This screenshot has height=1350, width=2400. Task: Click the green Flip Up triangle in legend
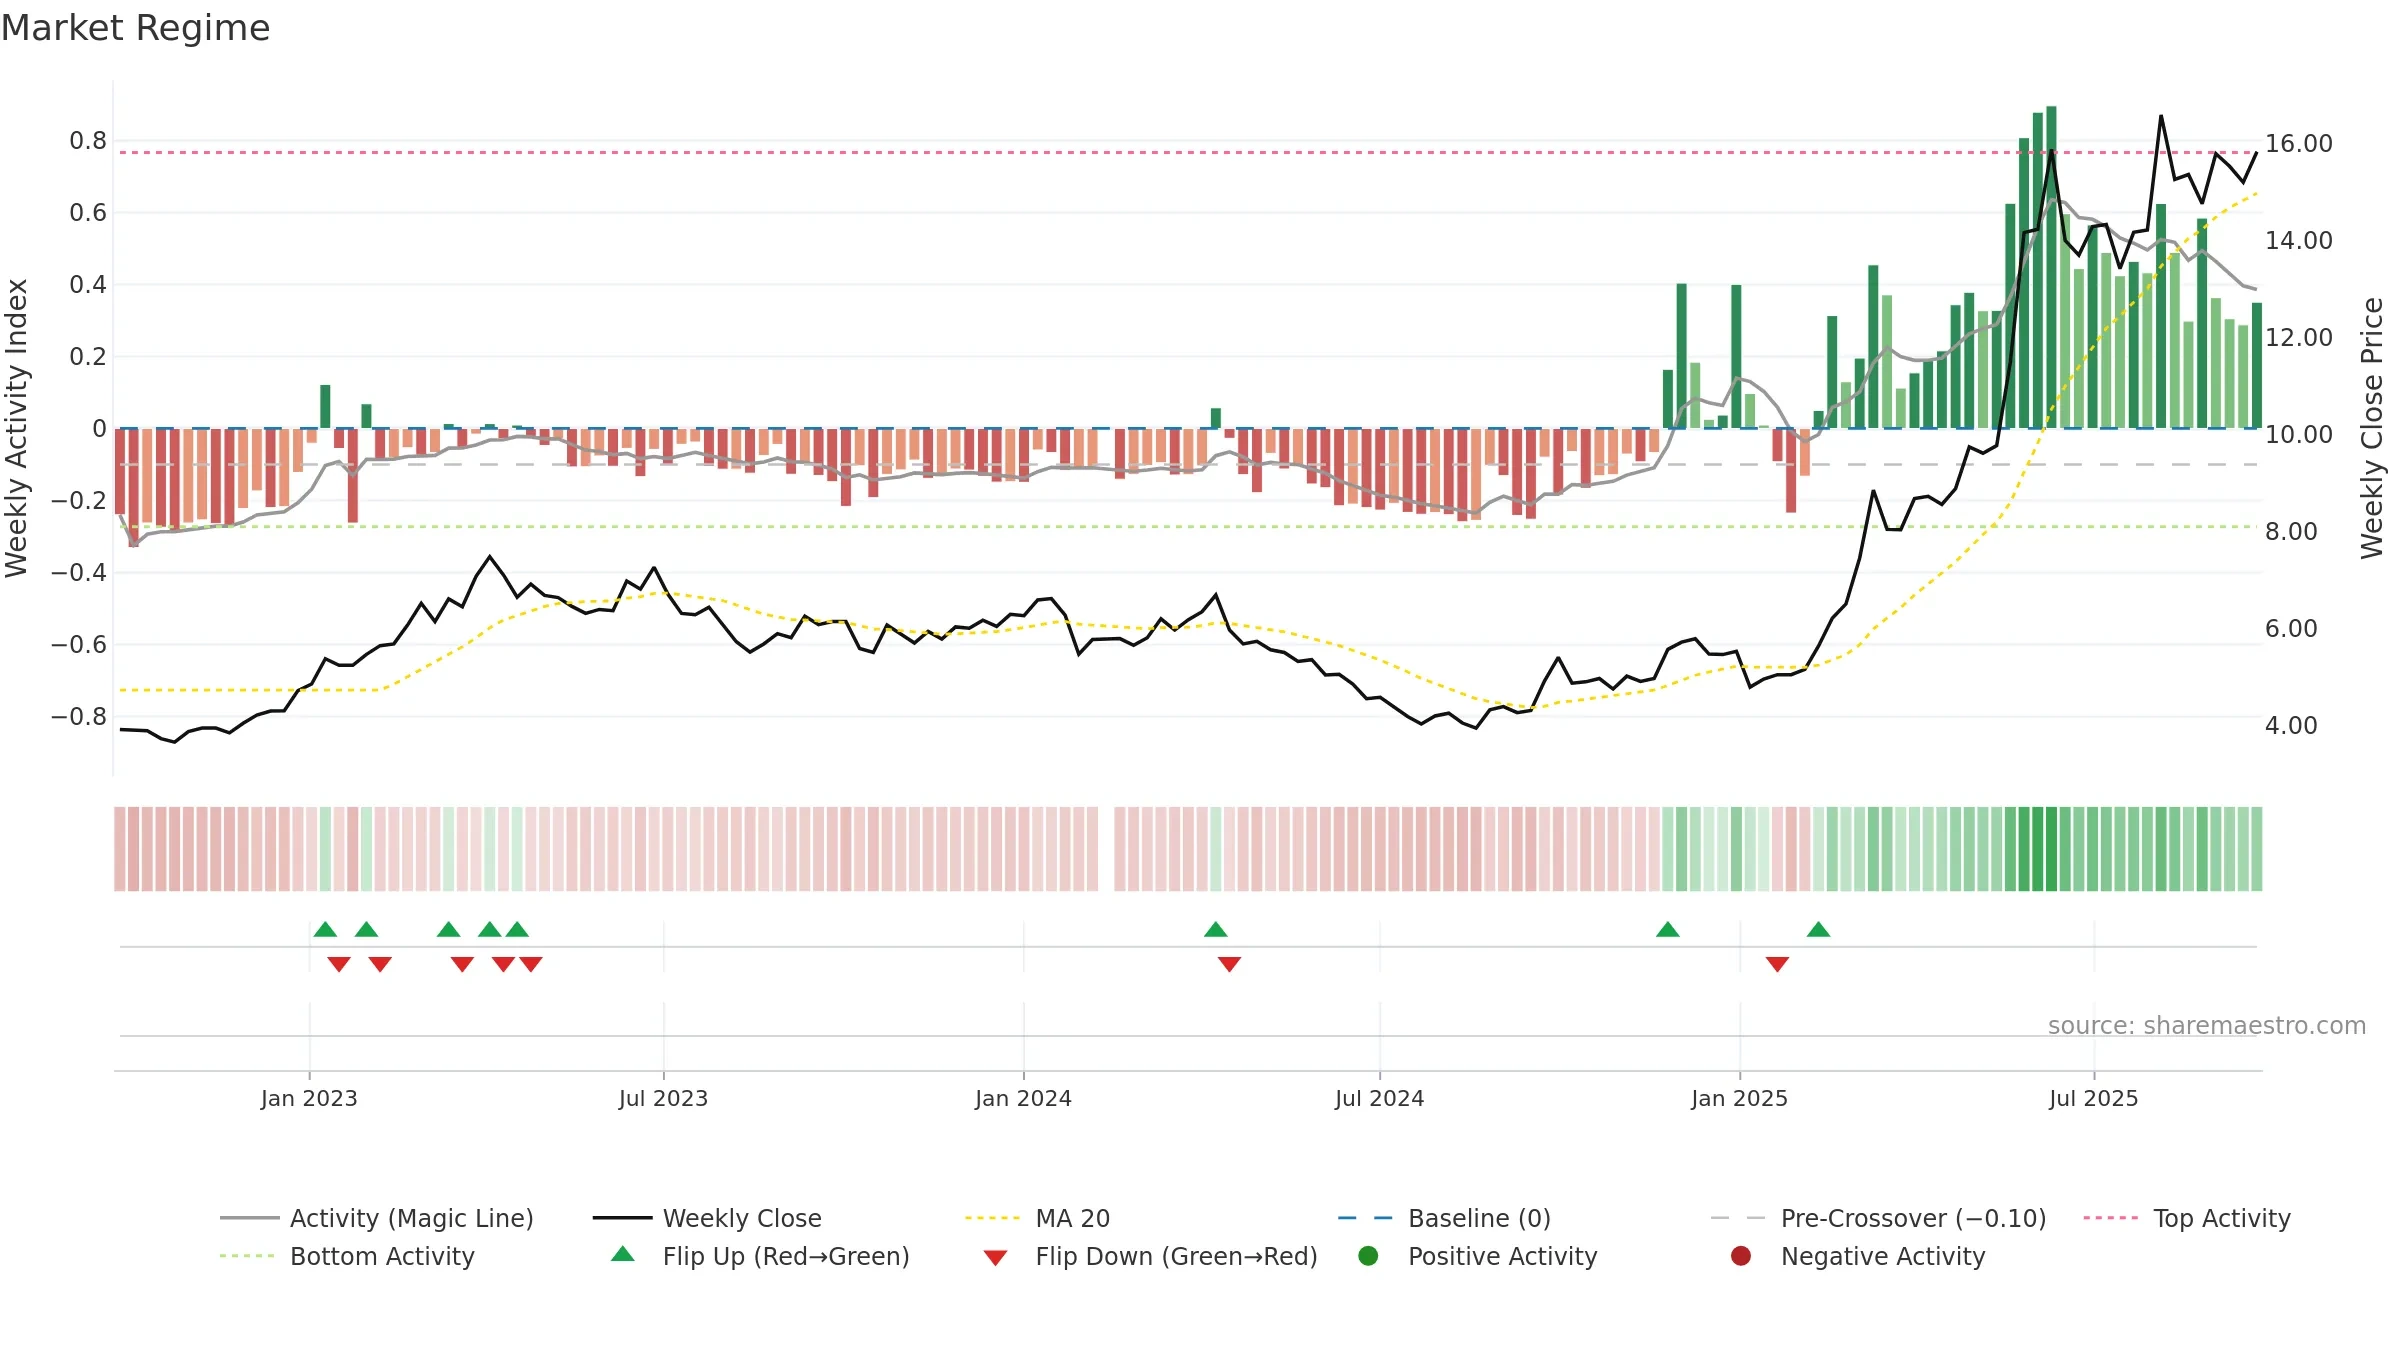(x=623, y=1254)
